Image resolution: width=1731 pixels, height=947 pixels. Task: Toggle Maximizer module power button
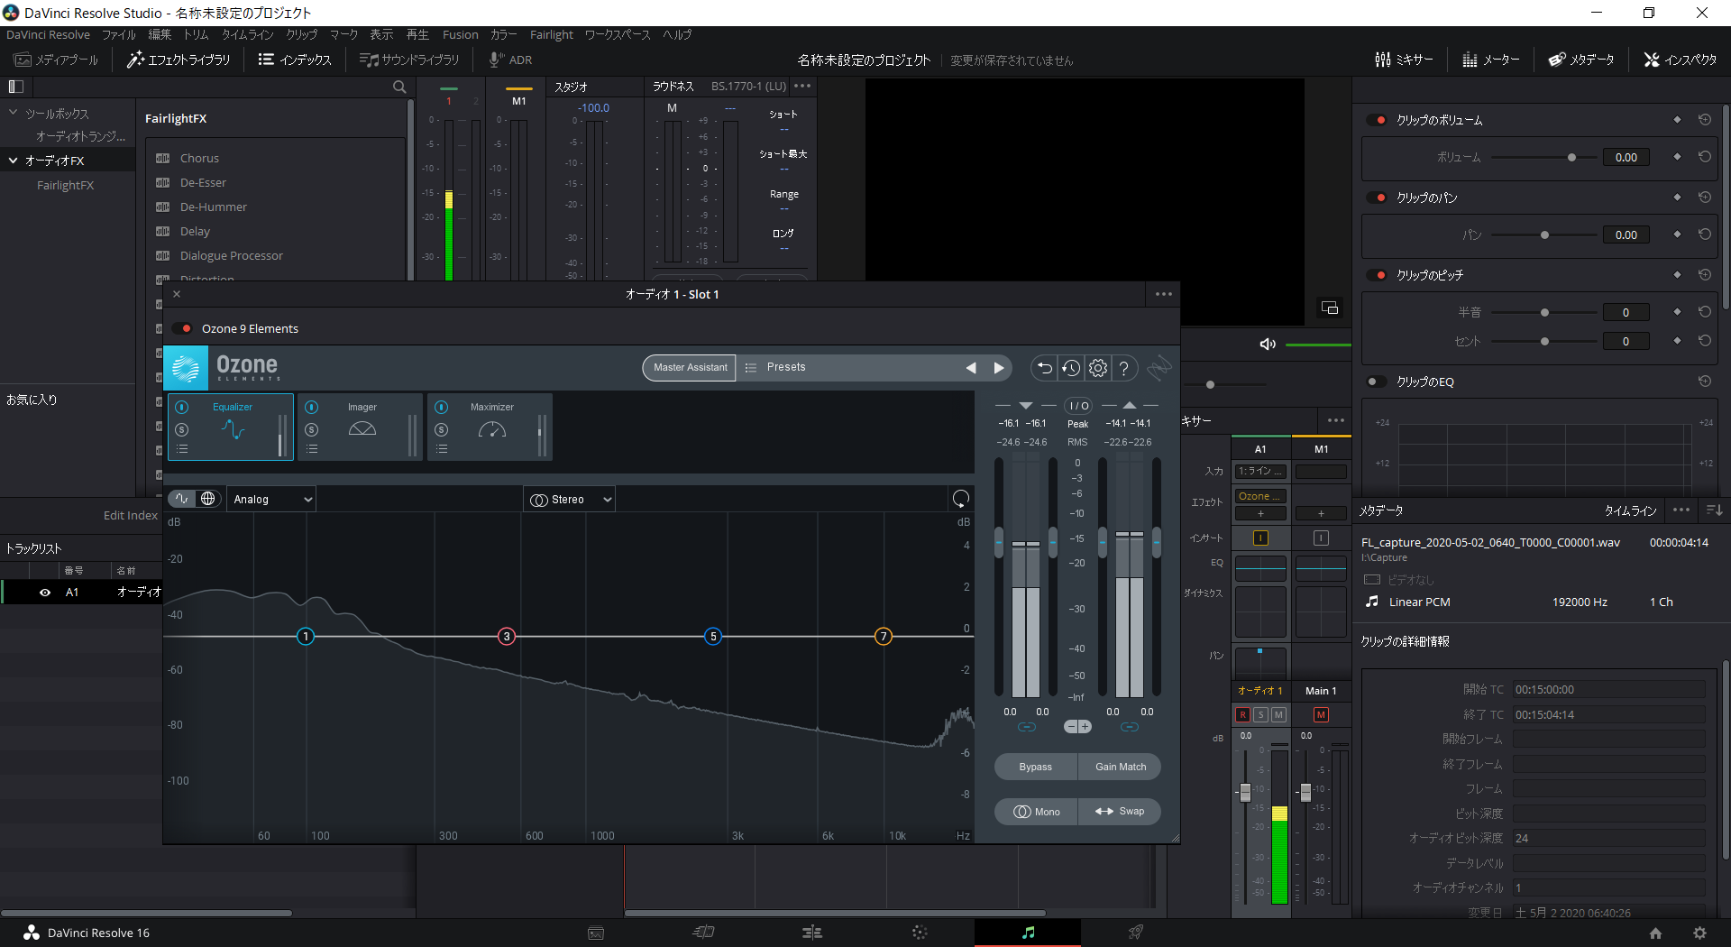click(441, 407)
